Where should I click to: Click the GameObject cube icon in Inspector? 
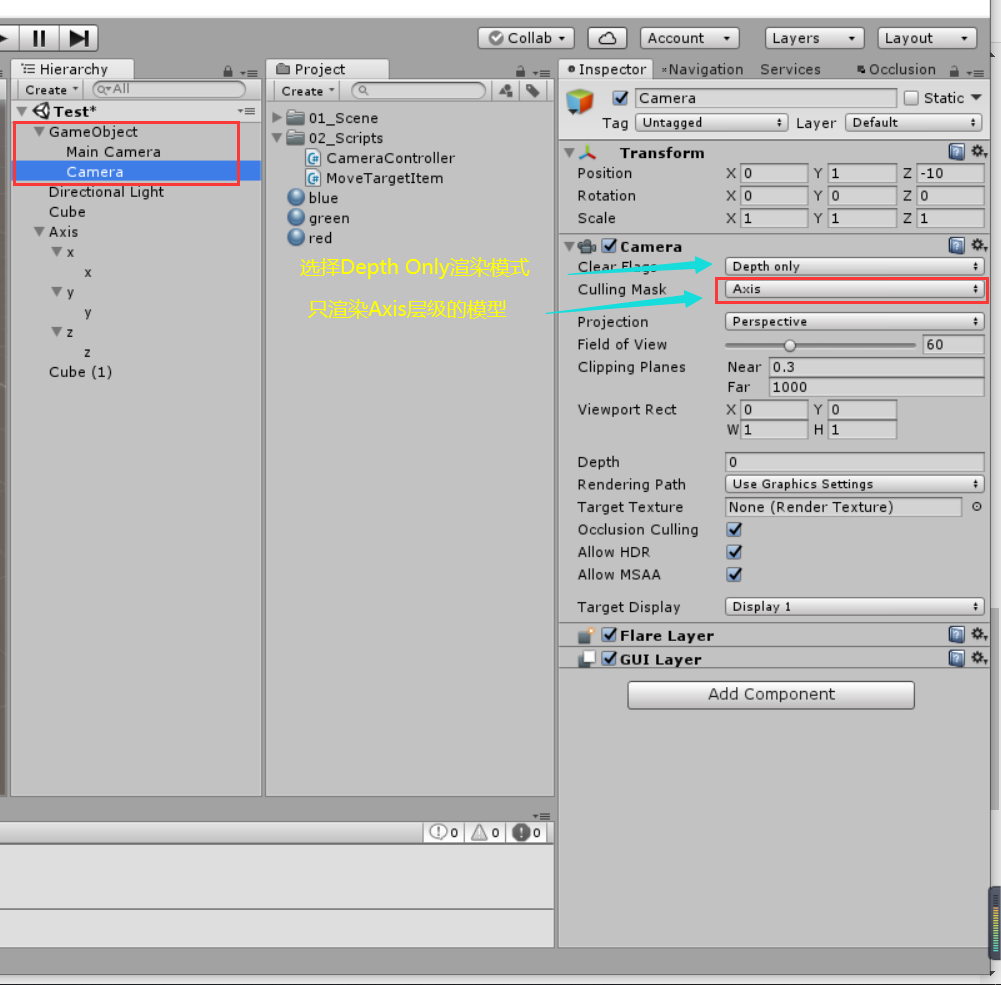pos(580,102)
